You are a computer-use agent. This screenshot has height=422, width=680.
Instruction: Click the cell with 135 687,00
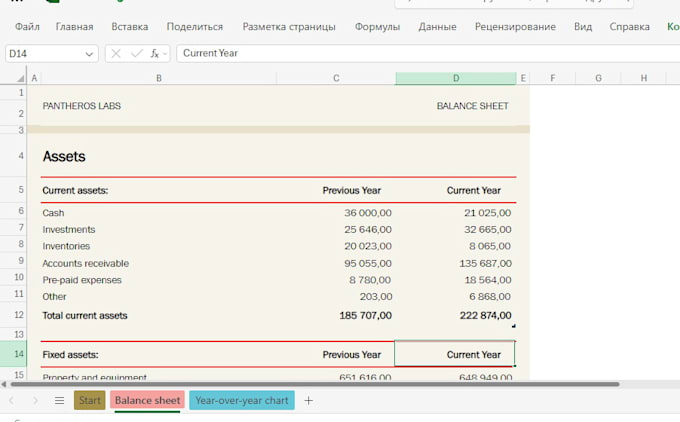485,263
